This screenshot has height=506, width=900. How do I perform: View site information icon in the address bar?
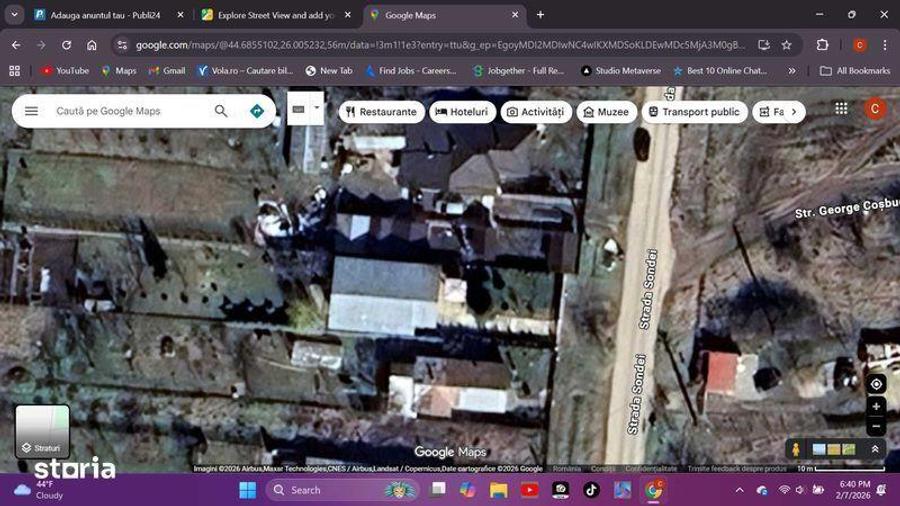tap(122, 45)
